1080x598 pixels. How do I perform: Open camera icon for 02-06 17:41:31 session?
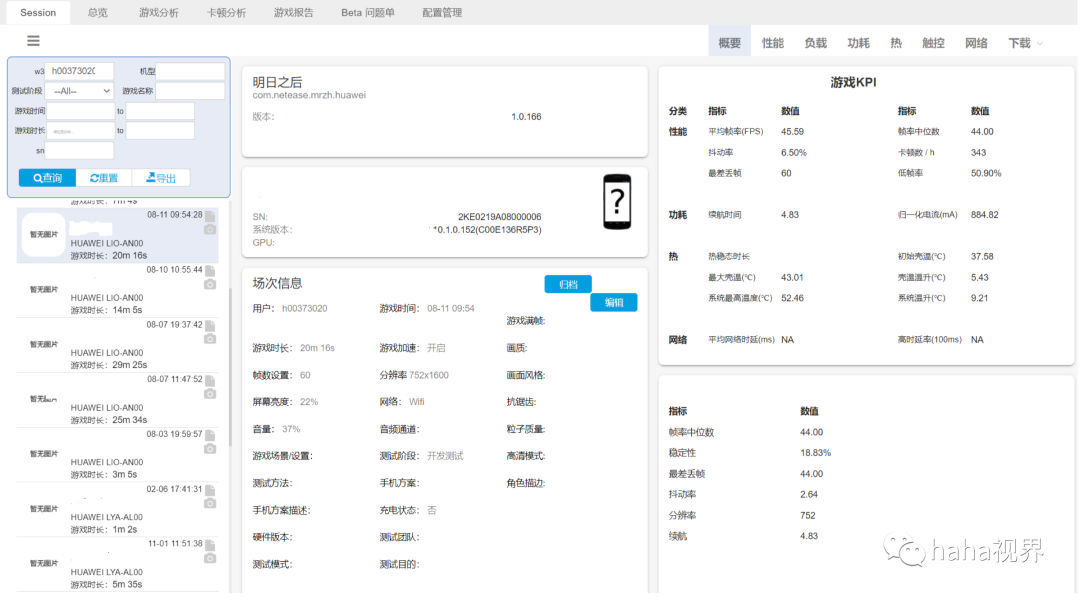[210, 504]
